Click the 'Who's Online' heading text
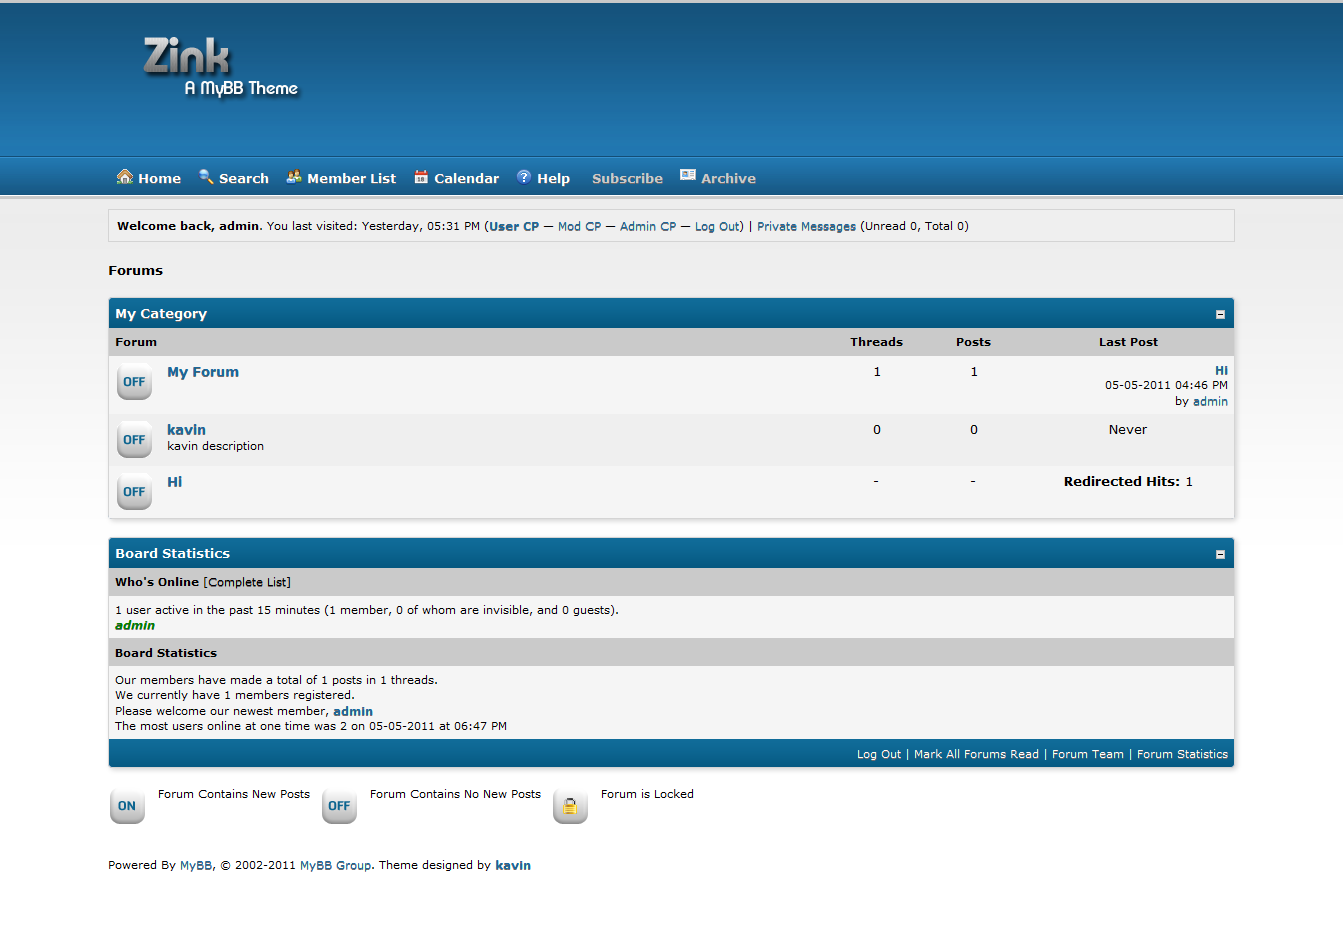 tap(157, 582)
